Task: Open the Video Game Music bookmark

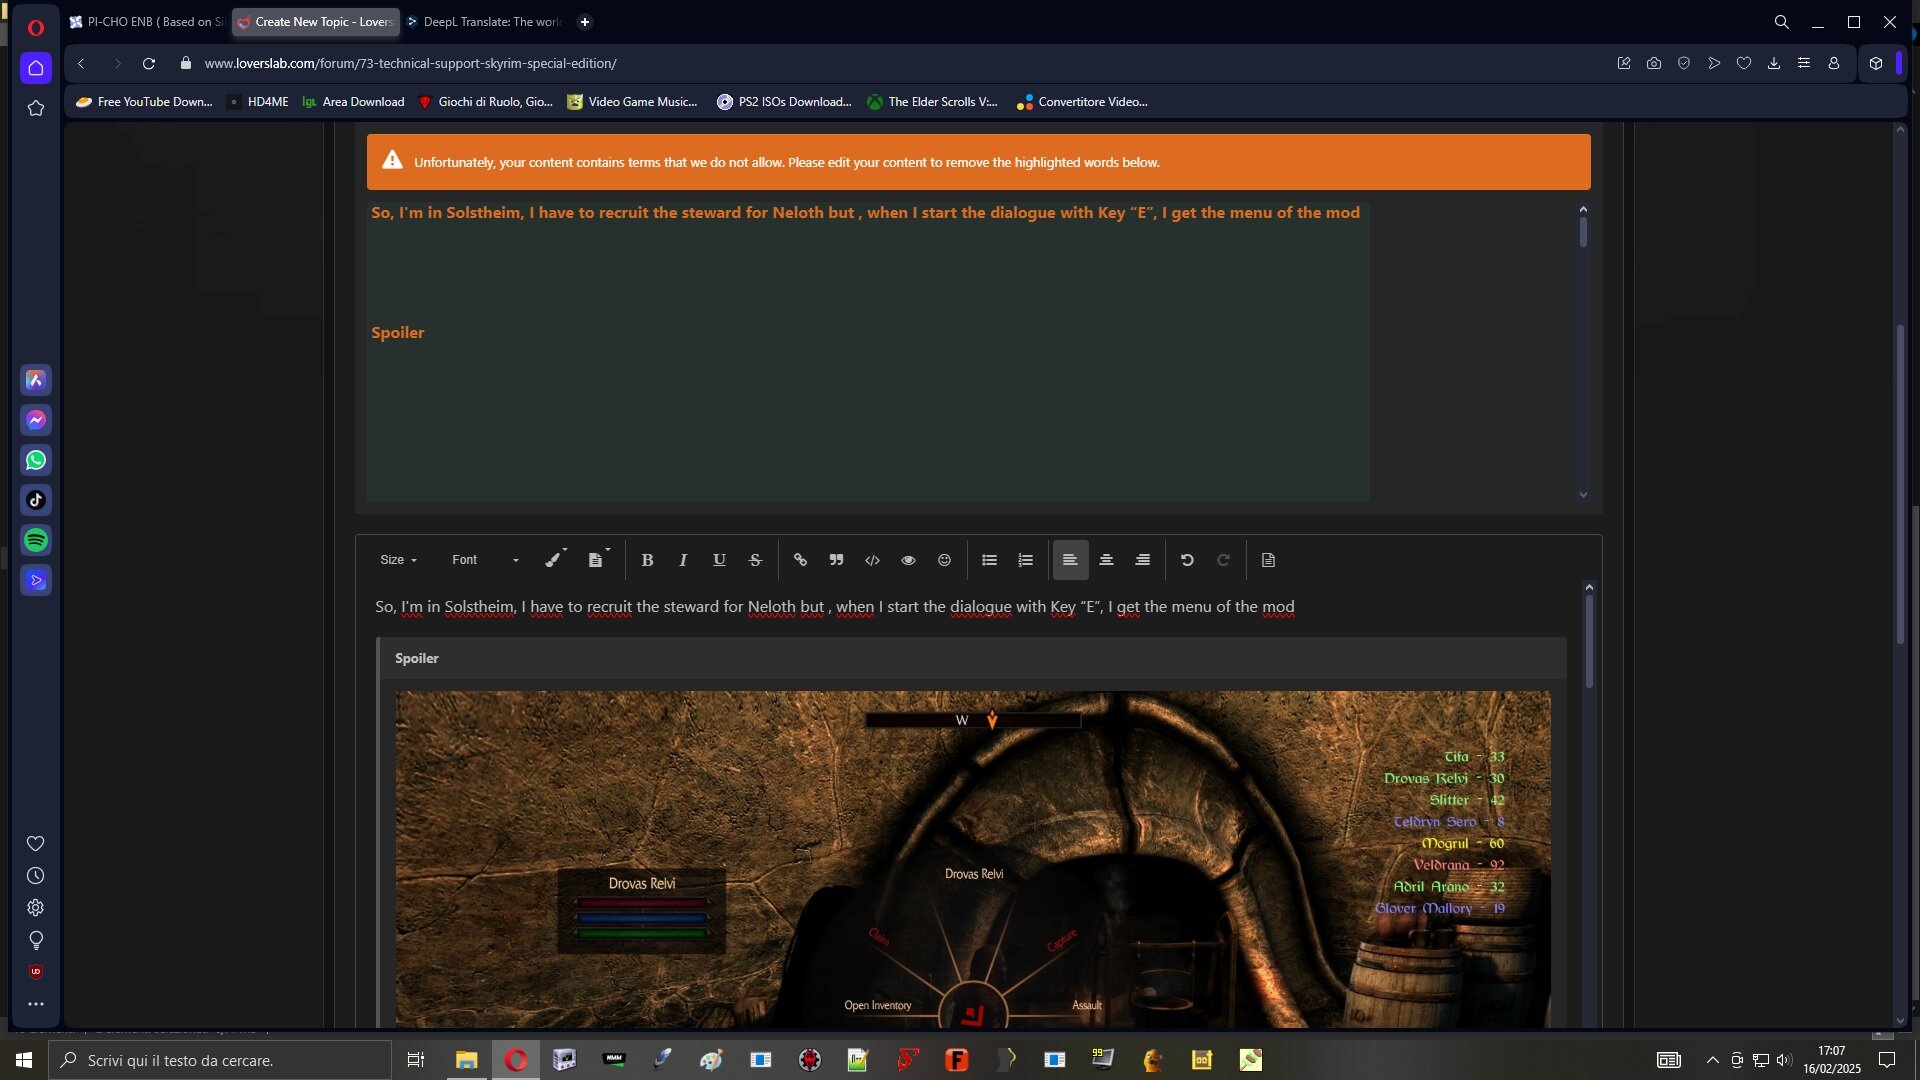Action: tap(633, 102)
